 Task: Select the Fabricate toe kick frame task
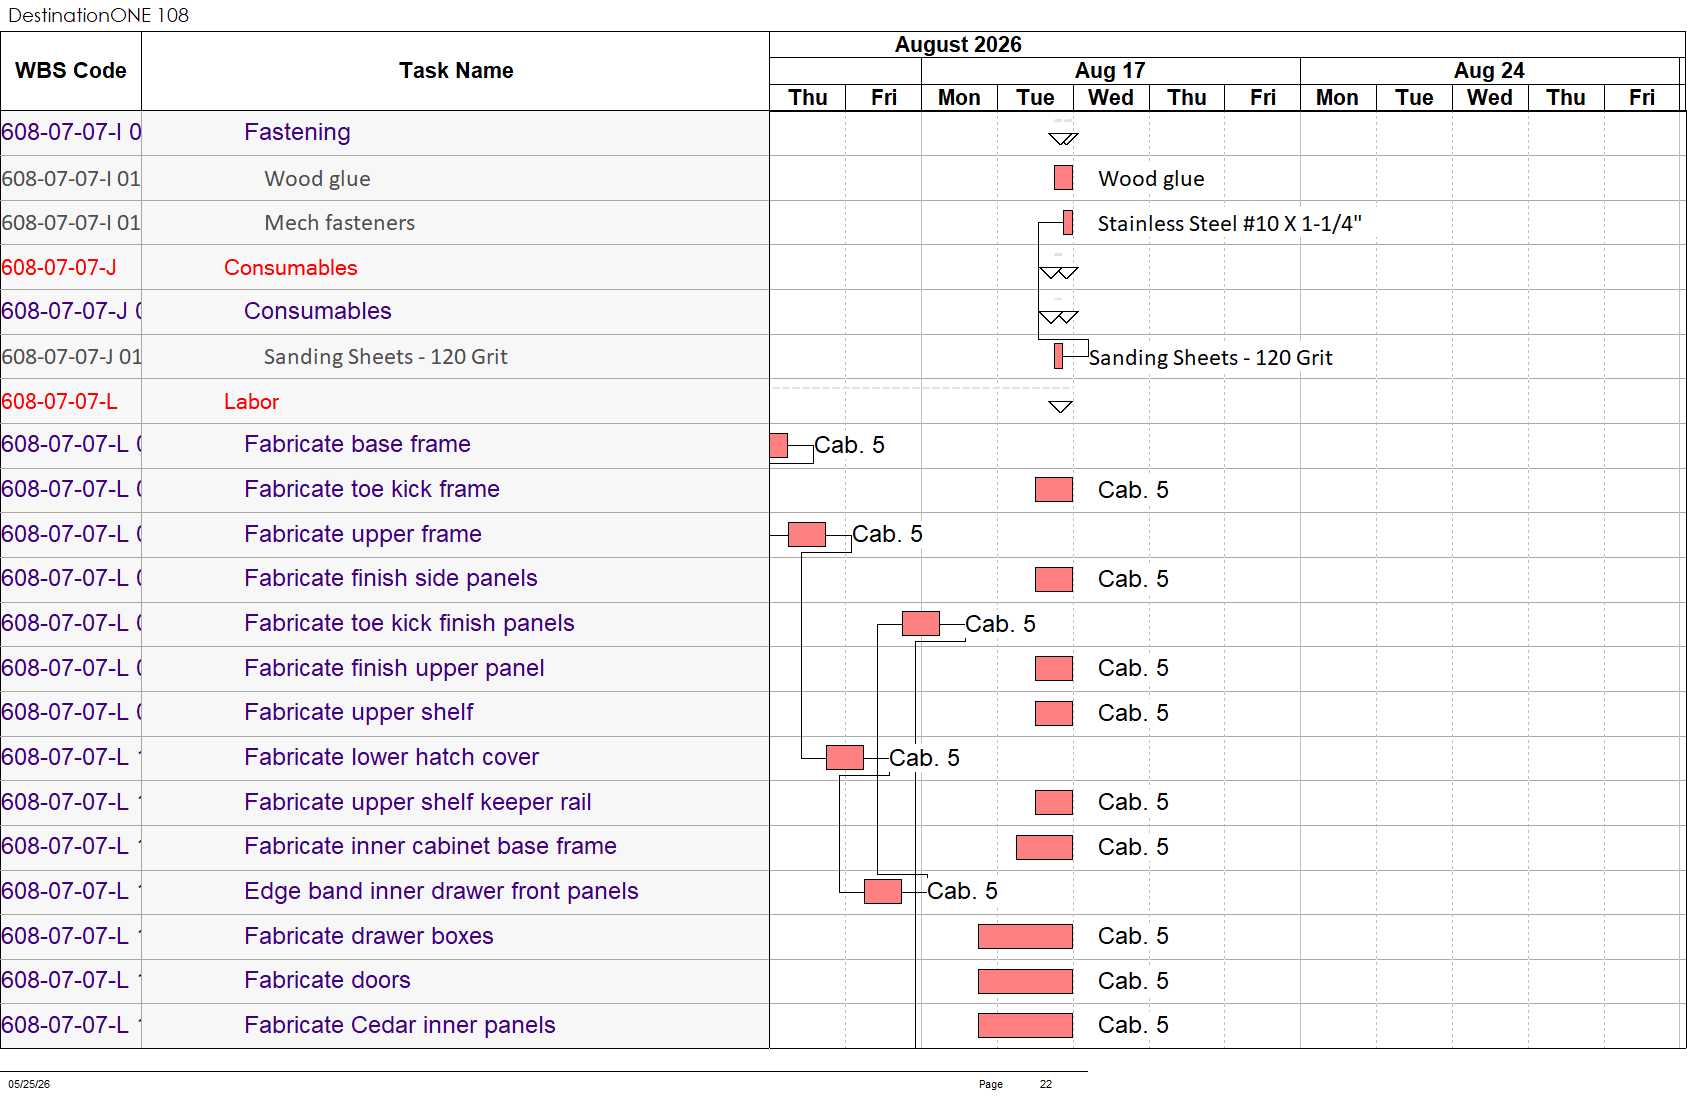pyautogui.click(x=371, y=489)
